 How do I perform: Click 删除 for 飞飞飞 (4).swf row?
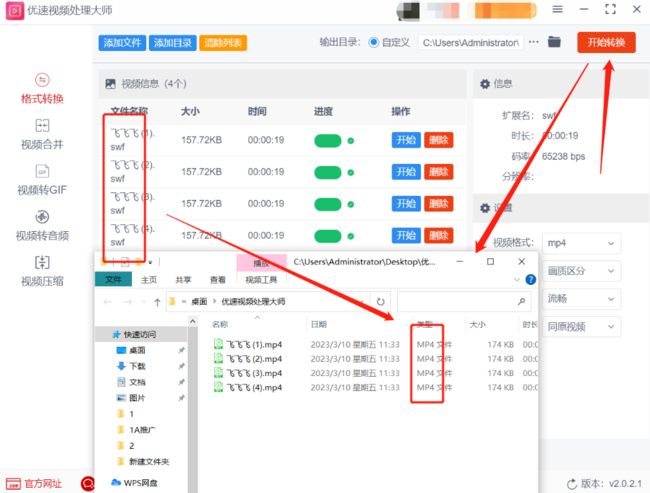click(439, 236)
